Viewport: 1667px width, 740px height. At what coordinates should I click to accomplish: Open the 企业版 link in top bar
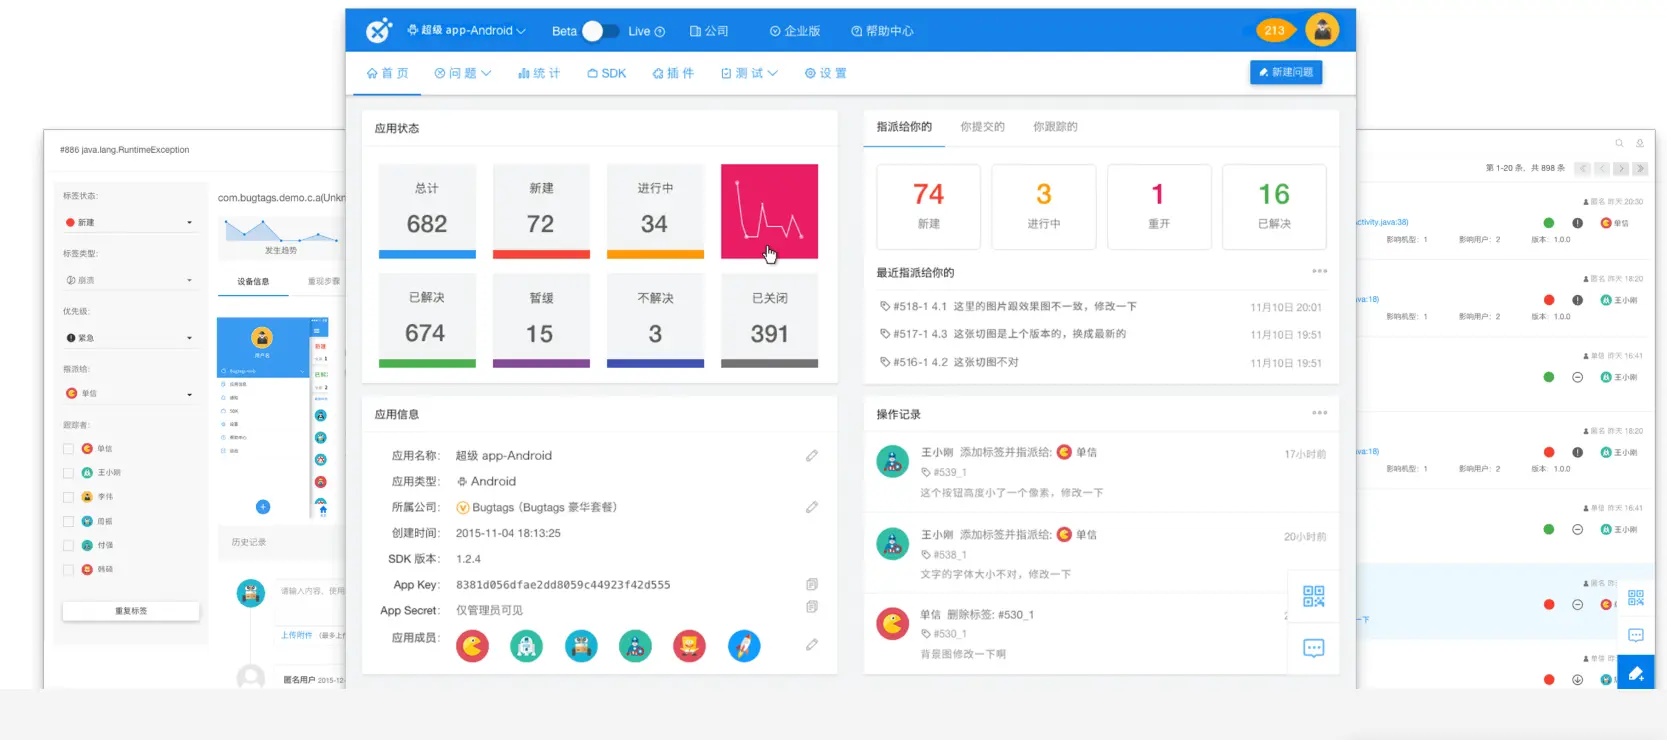795,32
